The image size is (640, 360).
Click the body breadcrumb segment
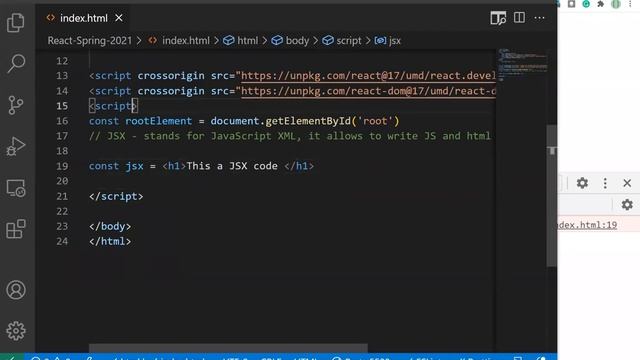(297, 41)
